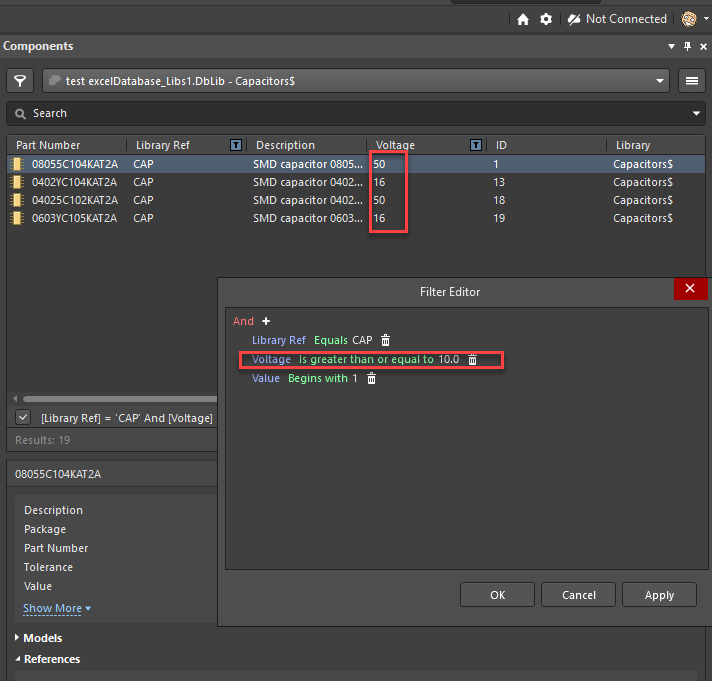Open settings gear icon in top bar
Viewport: 712px width, 681px height.
[x=546, y=19]
